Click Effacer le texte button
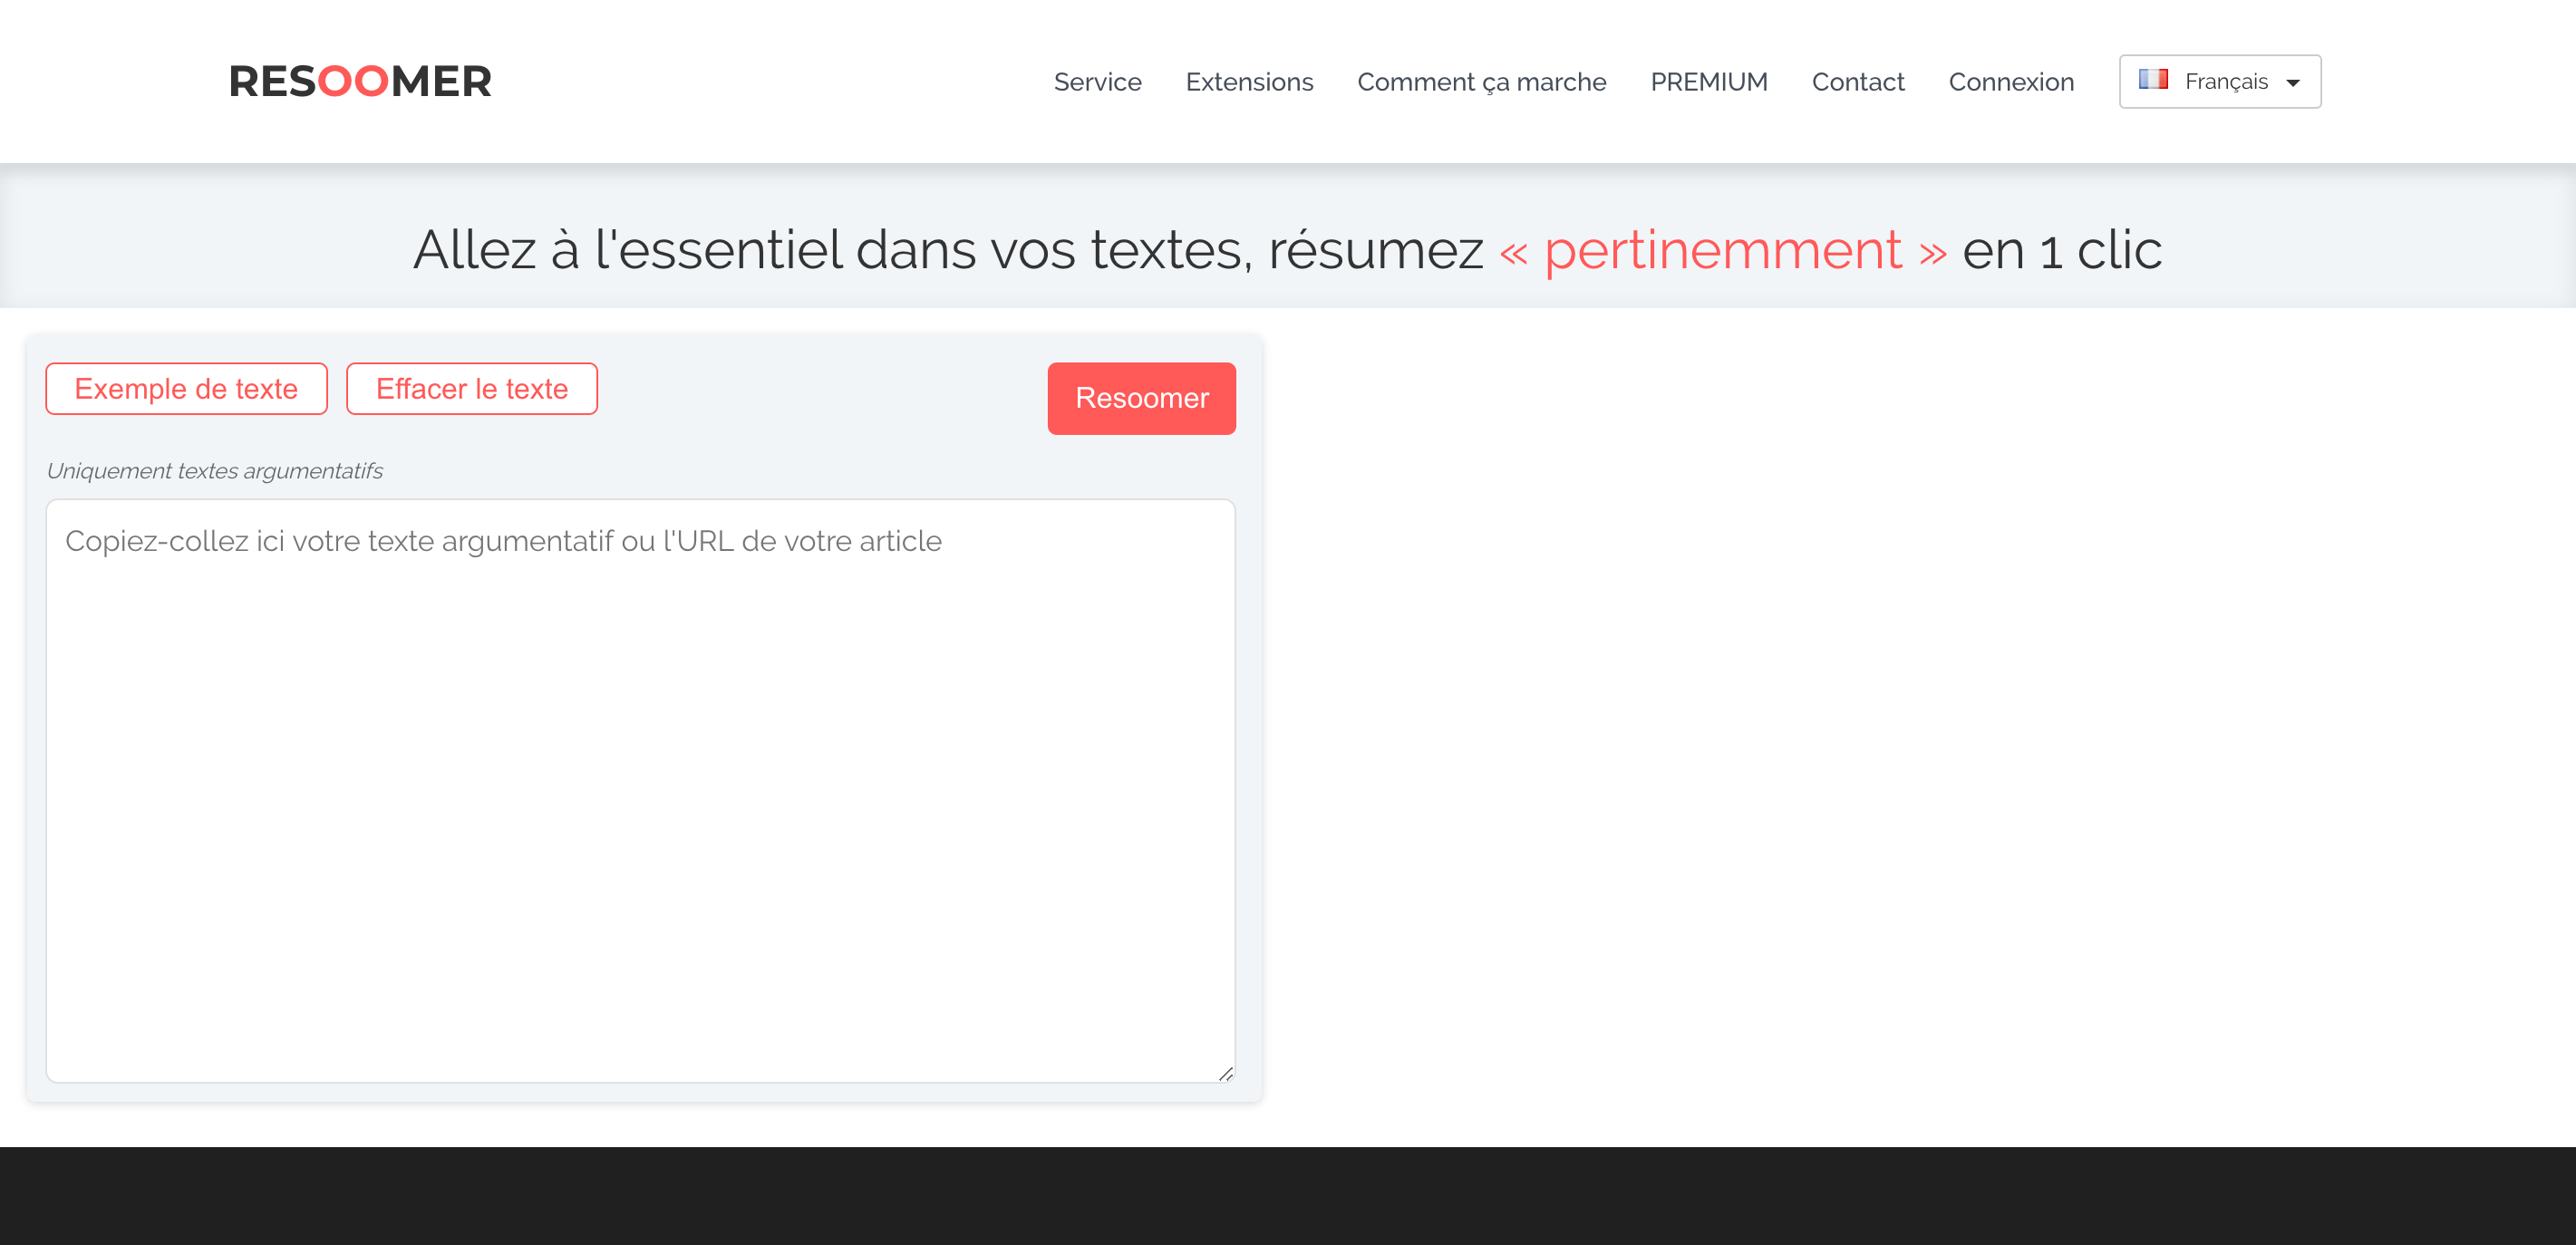Screen dimensions: 2576x1245 pyautogui.click(x=471, y=388)
